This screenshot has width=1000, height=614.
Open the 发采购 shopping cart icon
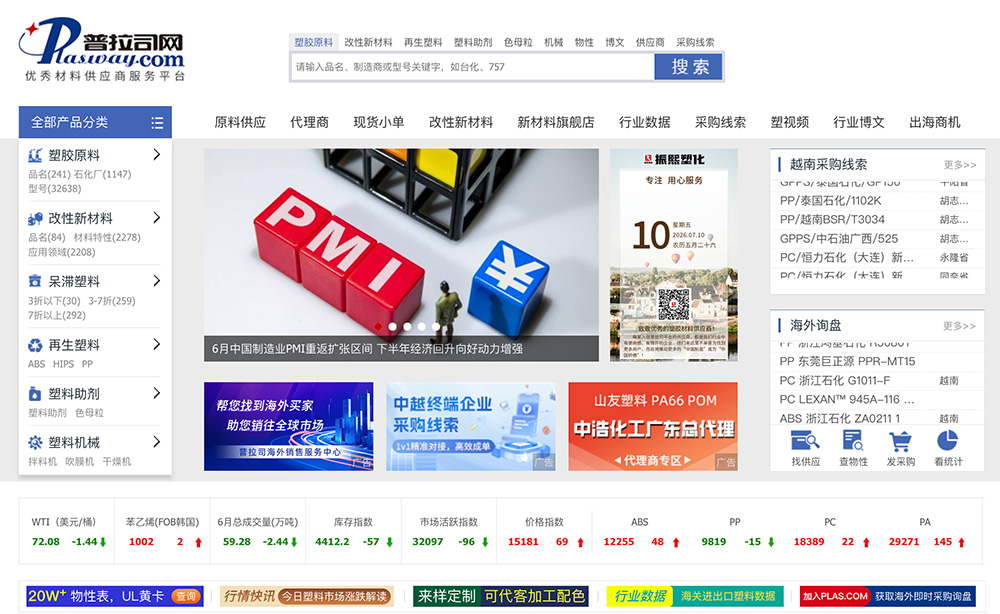(900, 441)
